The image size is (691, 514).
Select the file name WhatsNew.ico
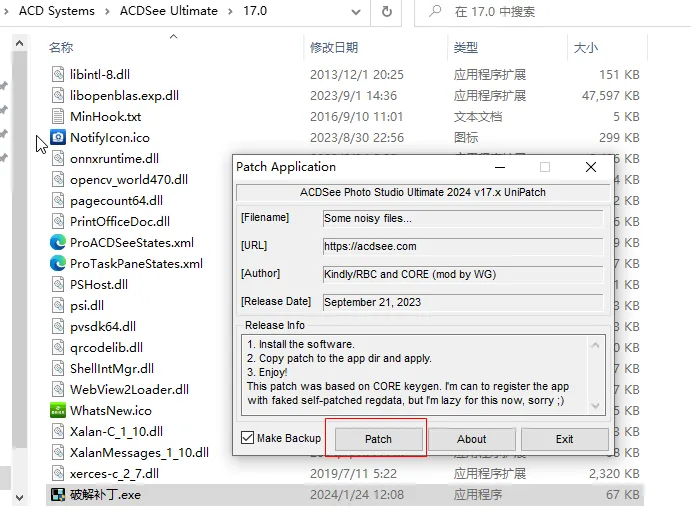[111, 410]
